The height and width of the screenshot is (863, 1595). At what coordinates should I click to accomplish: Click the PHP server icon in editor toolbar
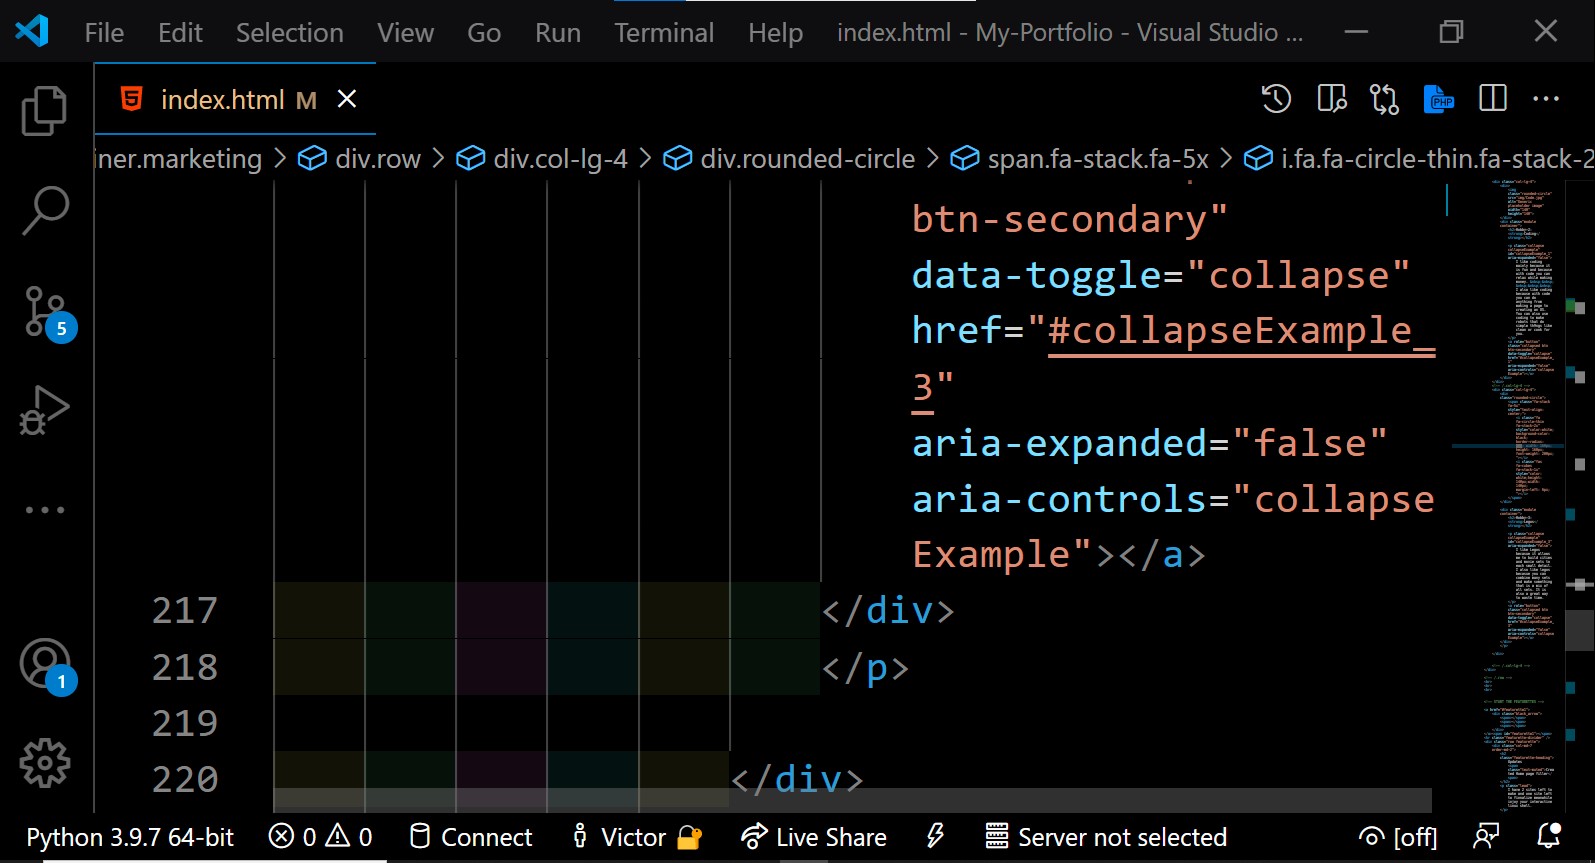1438,99
